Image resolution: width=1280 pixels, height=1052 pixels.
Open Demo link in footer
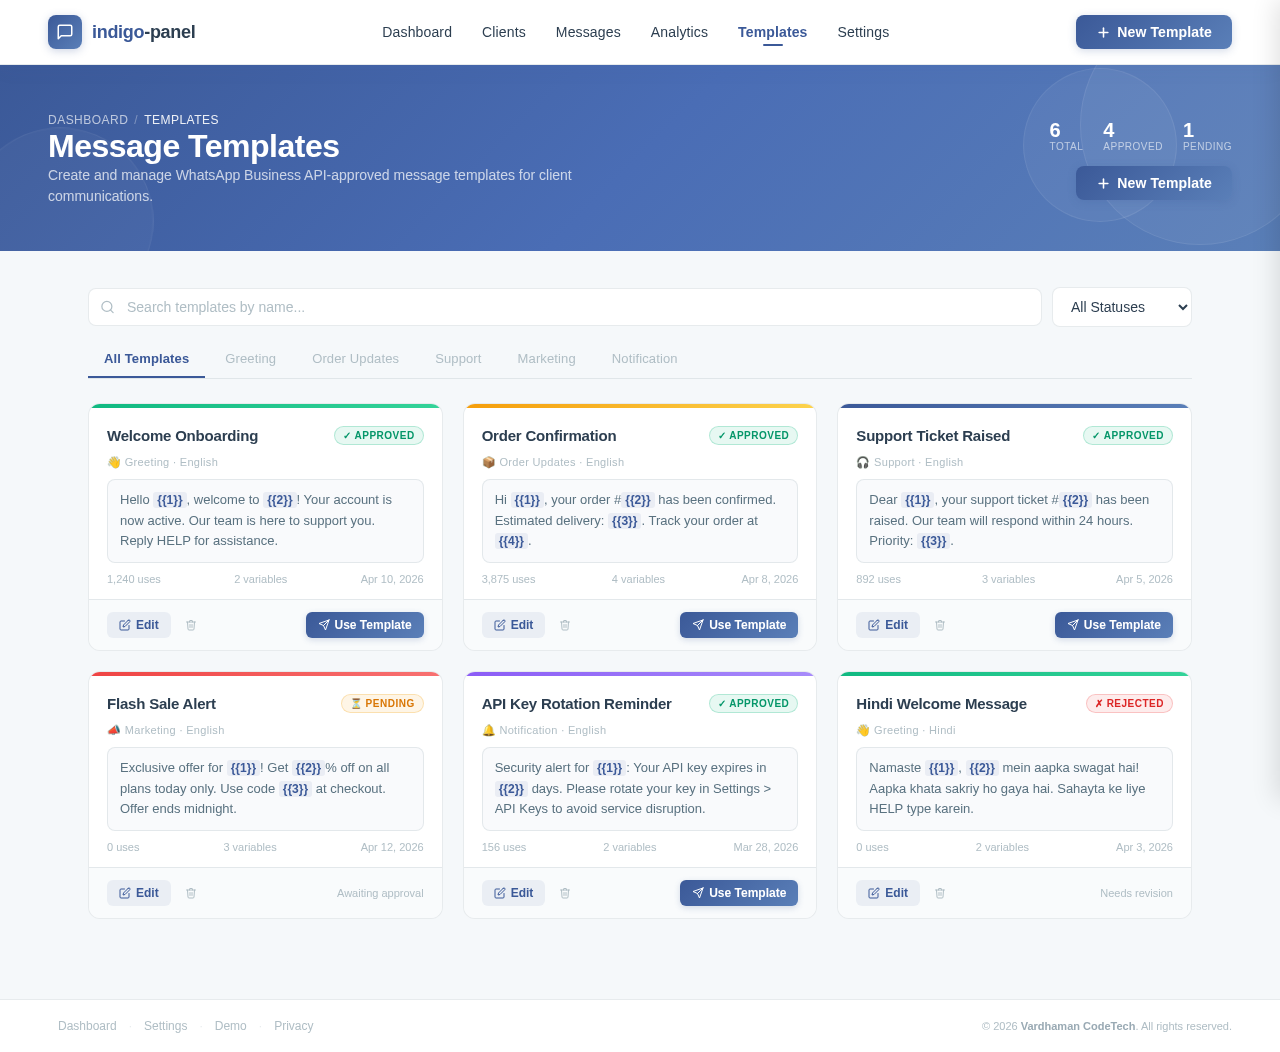pos(230,1026)
